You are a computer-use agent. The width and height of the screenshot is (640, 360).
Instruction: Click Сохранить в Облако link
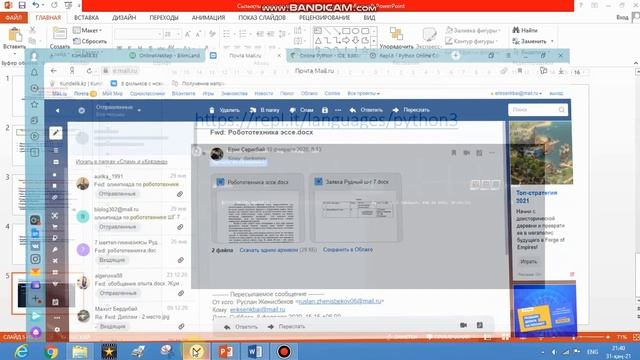click(348, 249)
